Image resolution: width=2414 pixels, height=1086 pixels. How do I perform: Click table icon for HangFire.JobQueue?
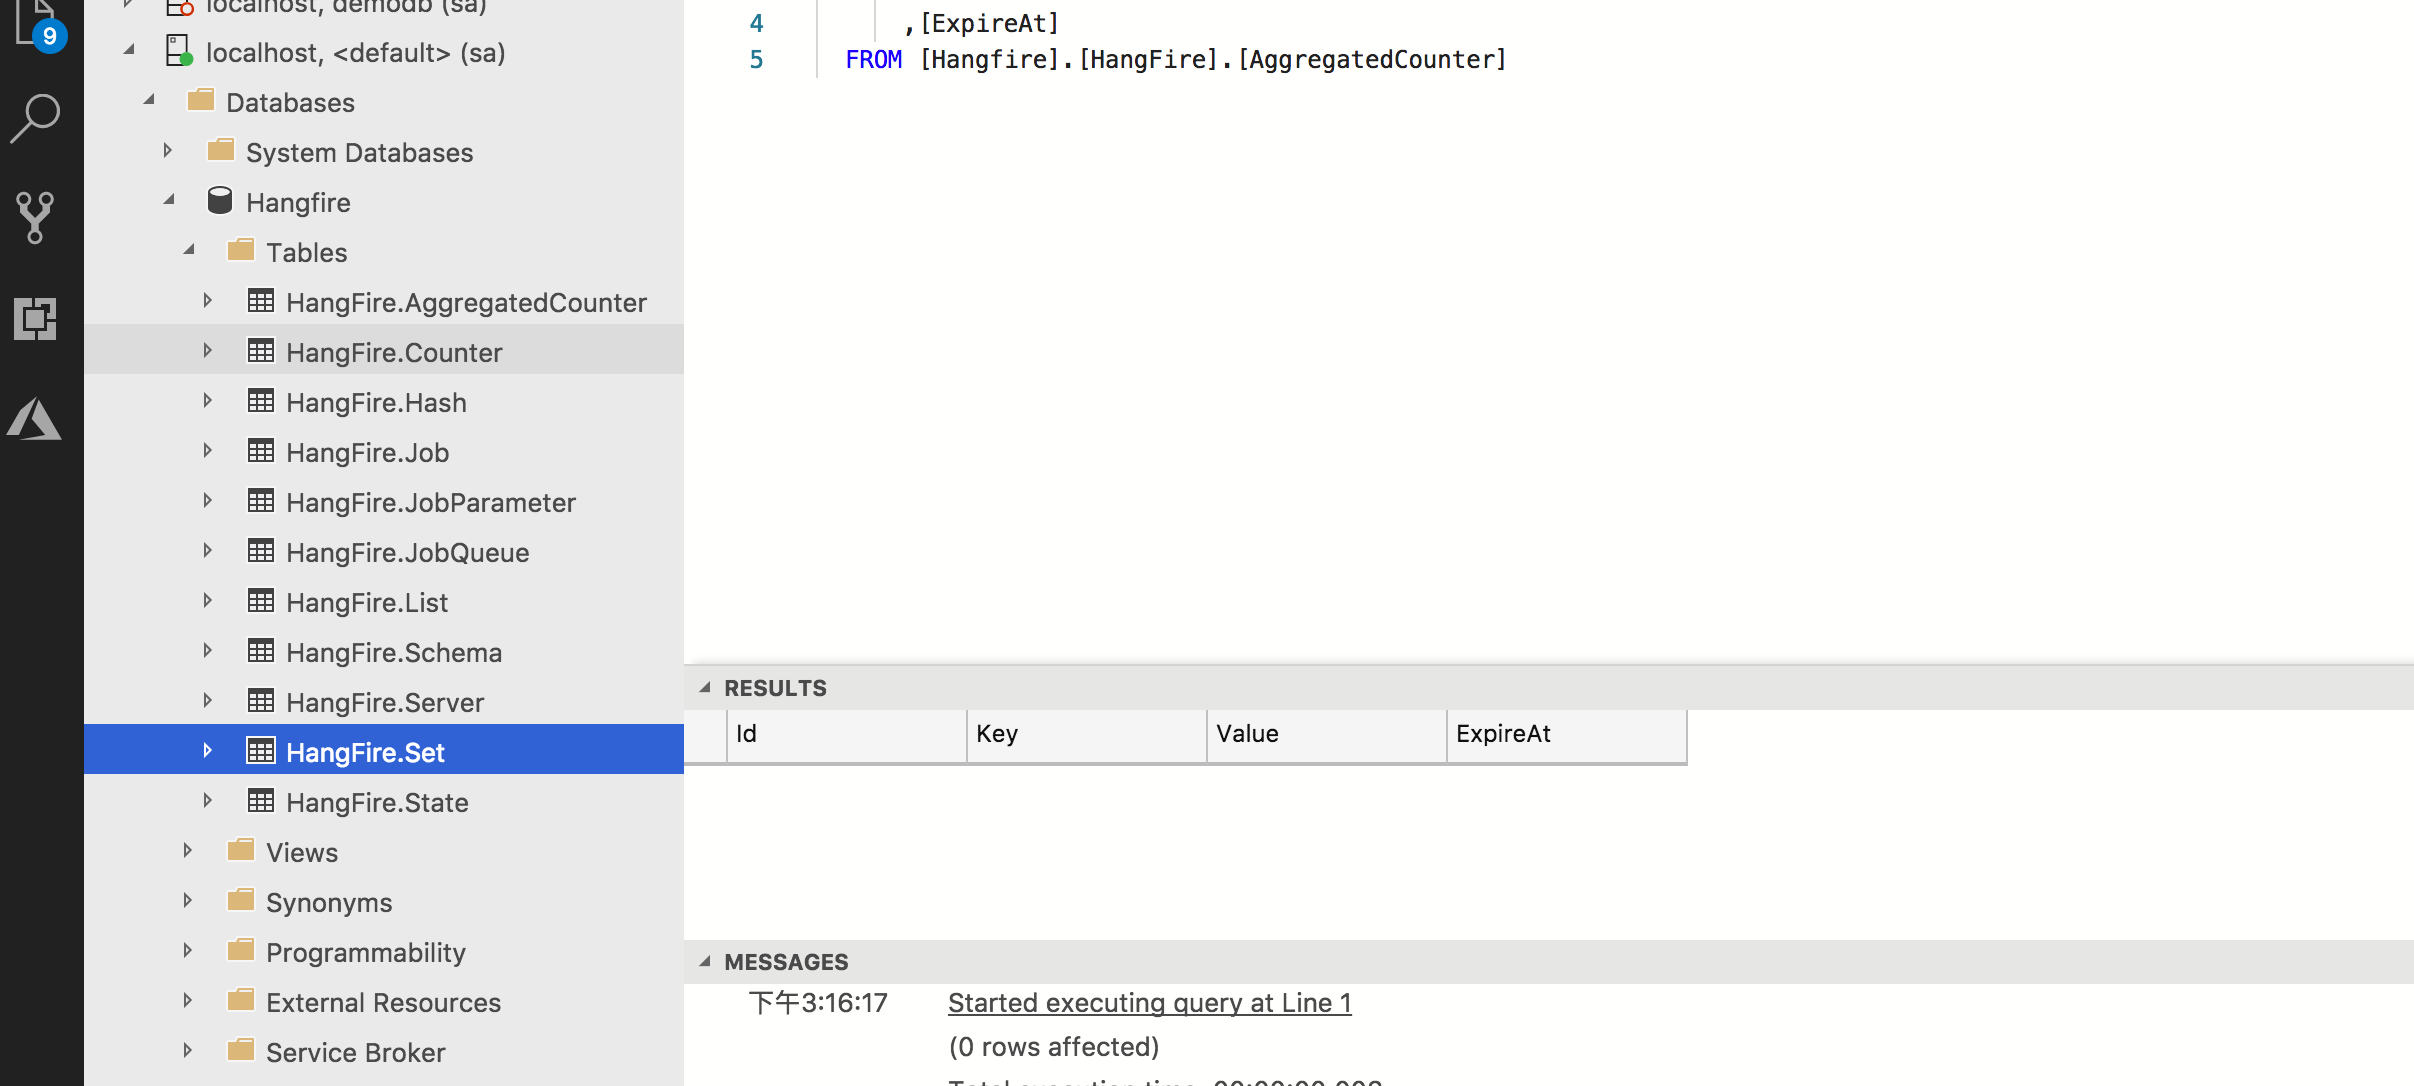click(261, 551)
